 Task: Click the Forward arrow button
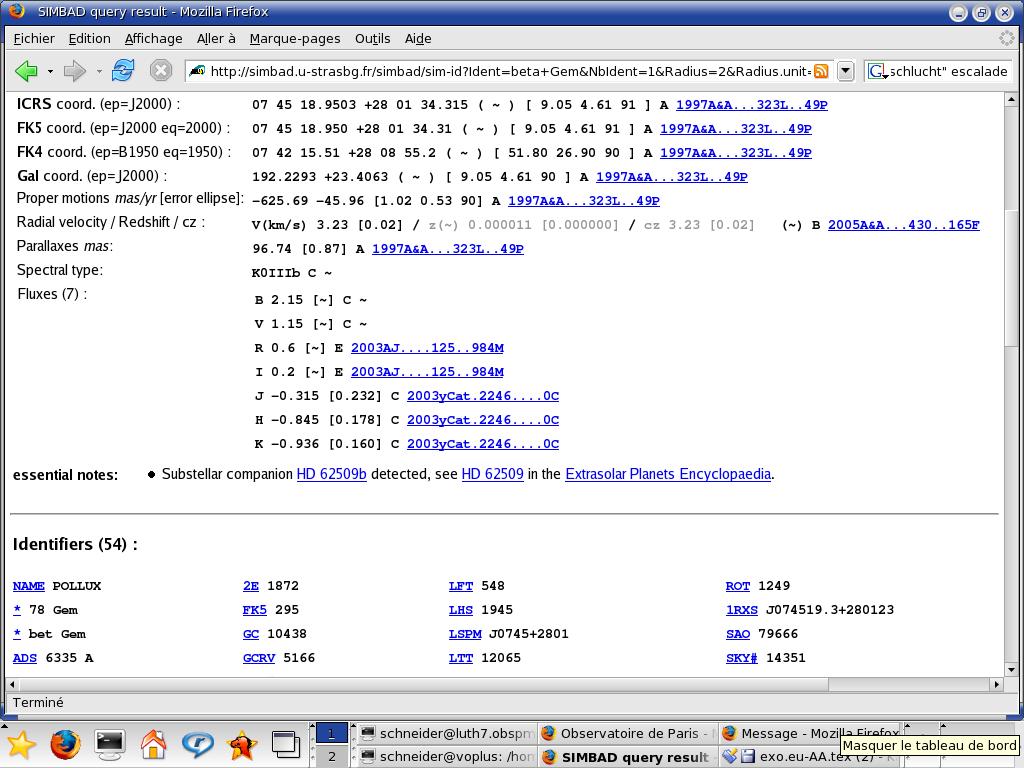tap(74, 71)
